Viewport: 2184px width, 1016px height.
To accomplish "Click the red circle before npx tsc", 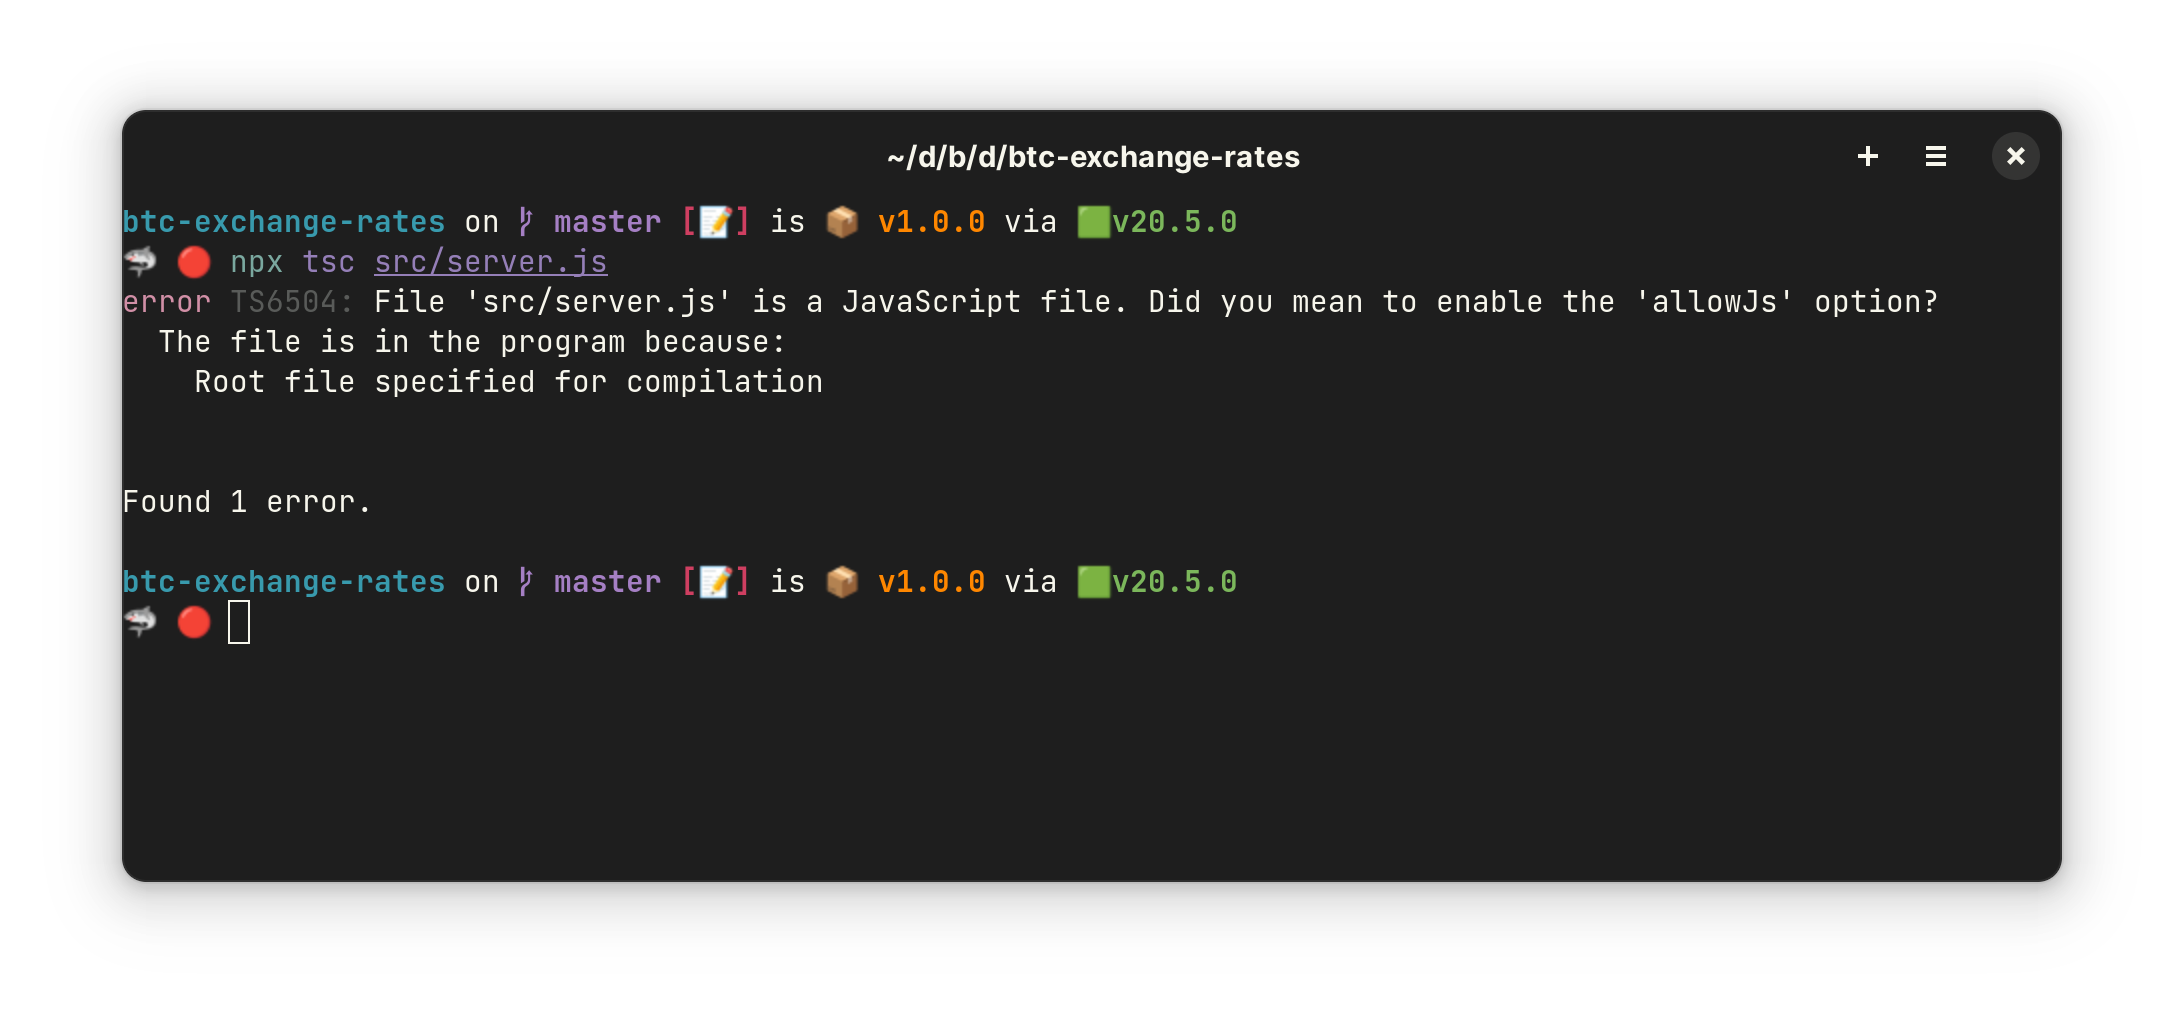I will click(x=194, y=262).
